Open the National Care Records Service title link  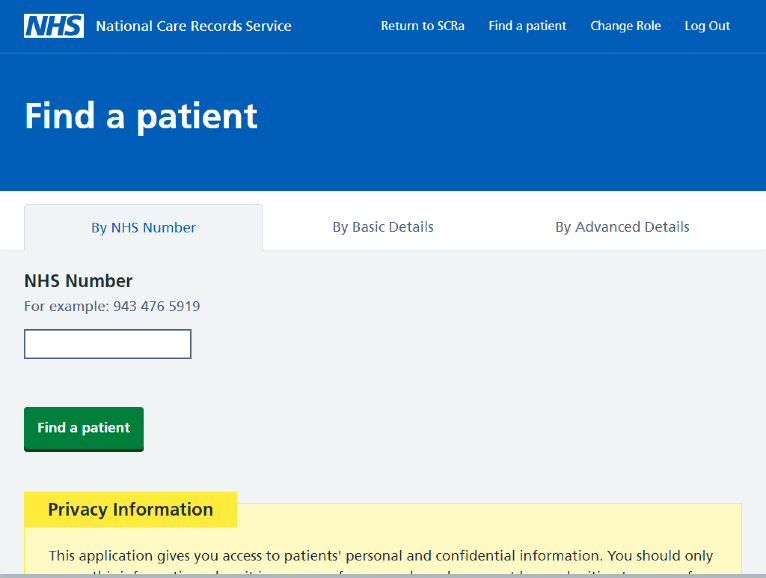(x=193, y=26)
